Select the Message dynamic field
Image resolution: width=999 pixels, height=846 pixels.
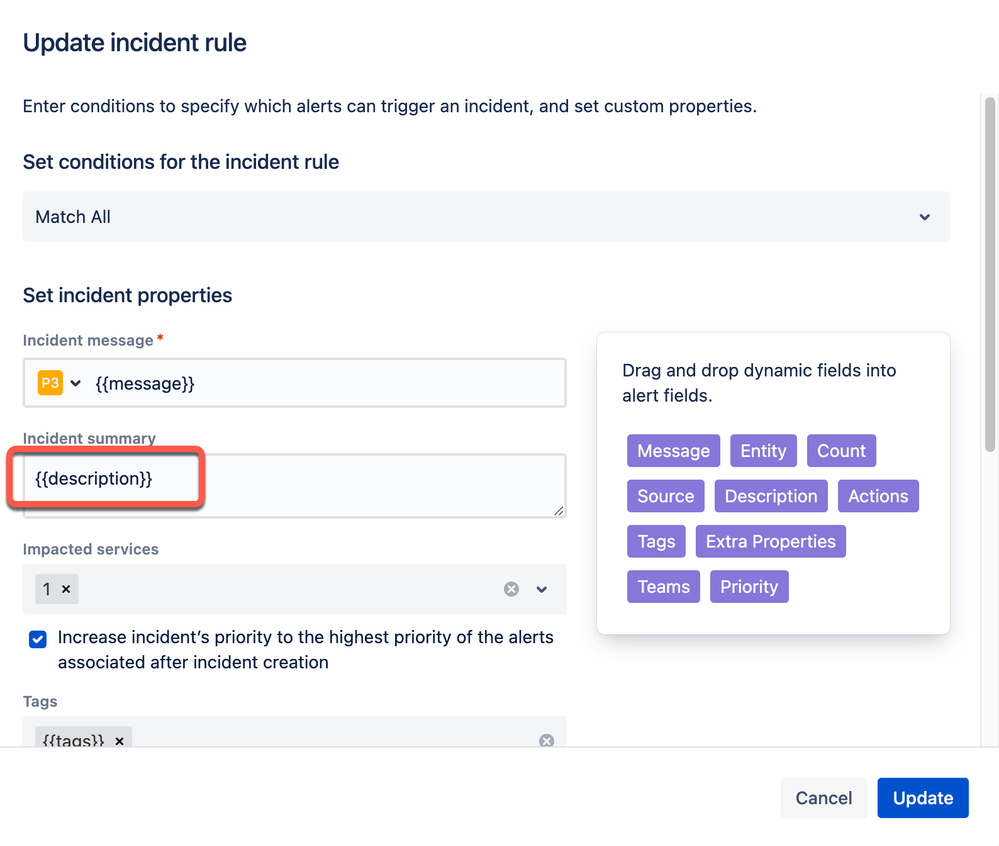673,451
